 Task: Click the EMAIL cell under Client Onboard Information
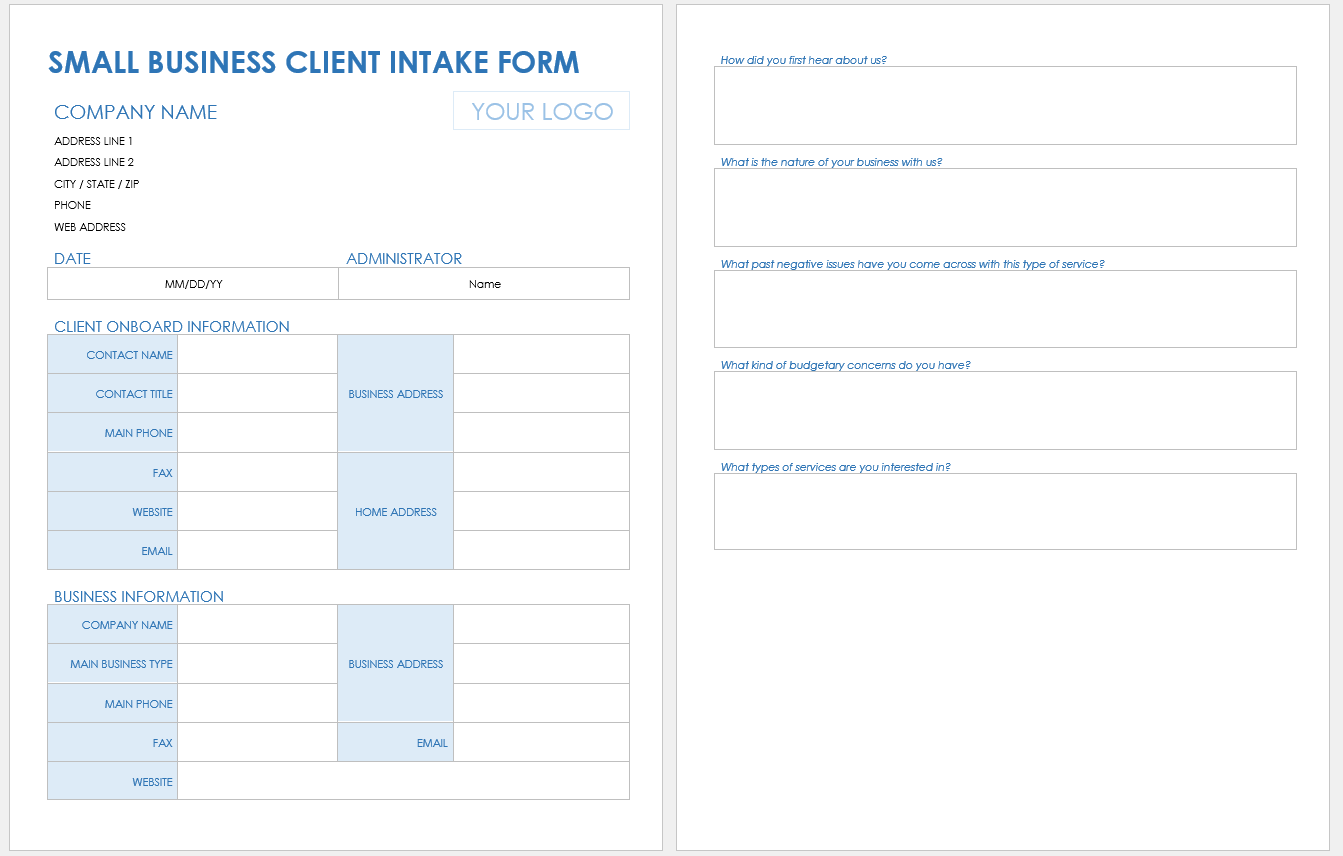[x=257, y=551]
